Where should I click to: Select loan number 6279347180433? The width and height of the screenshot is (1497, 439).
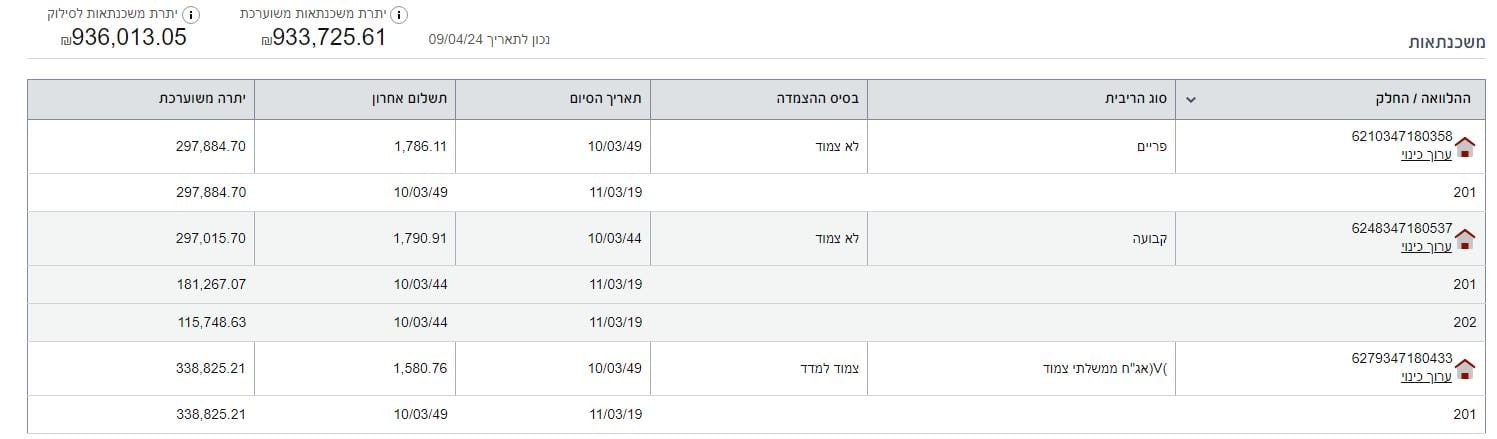coord(1401,358)
